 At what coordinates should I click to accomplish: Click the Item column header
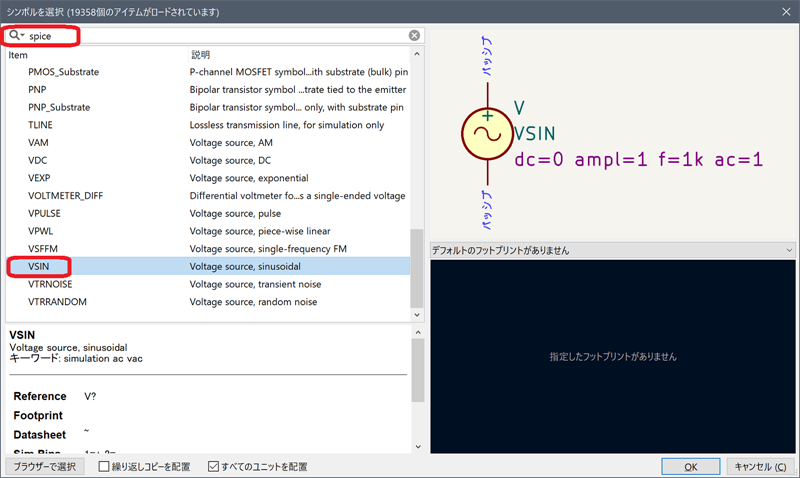[x=96, y=55]
